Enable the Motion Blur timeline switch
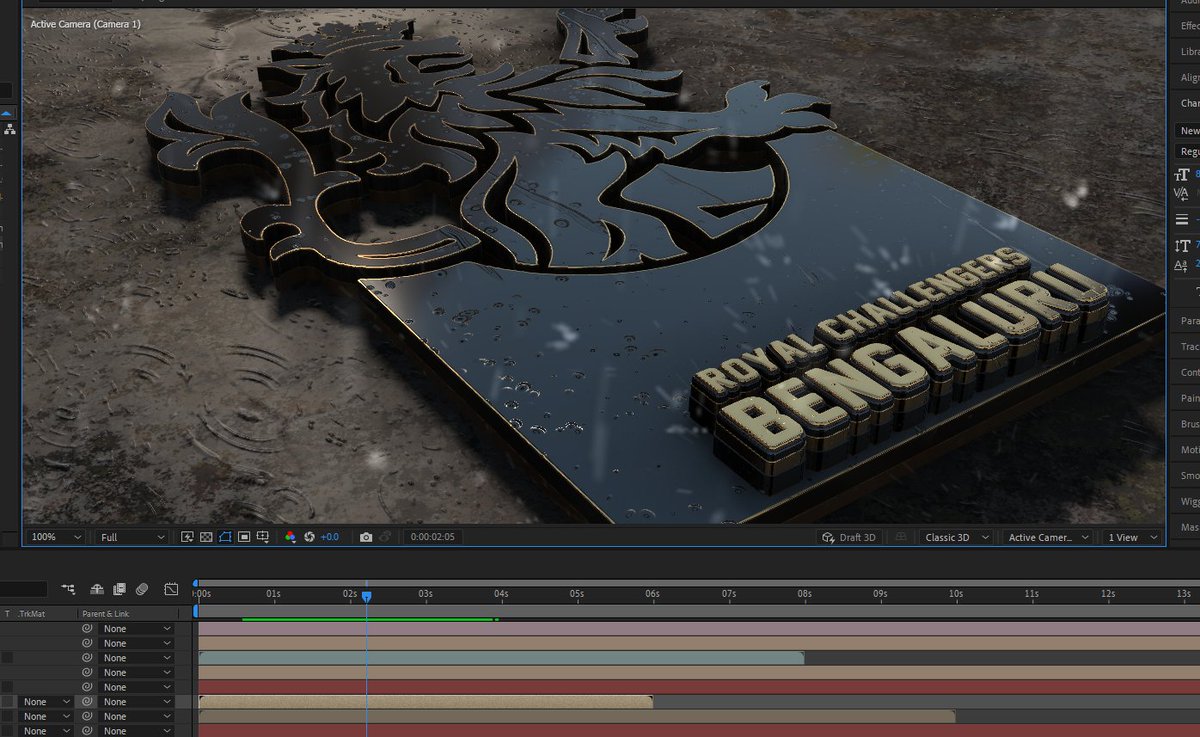Viewport: 1200px width, 737px height. [142, 590]
